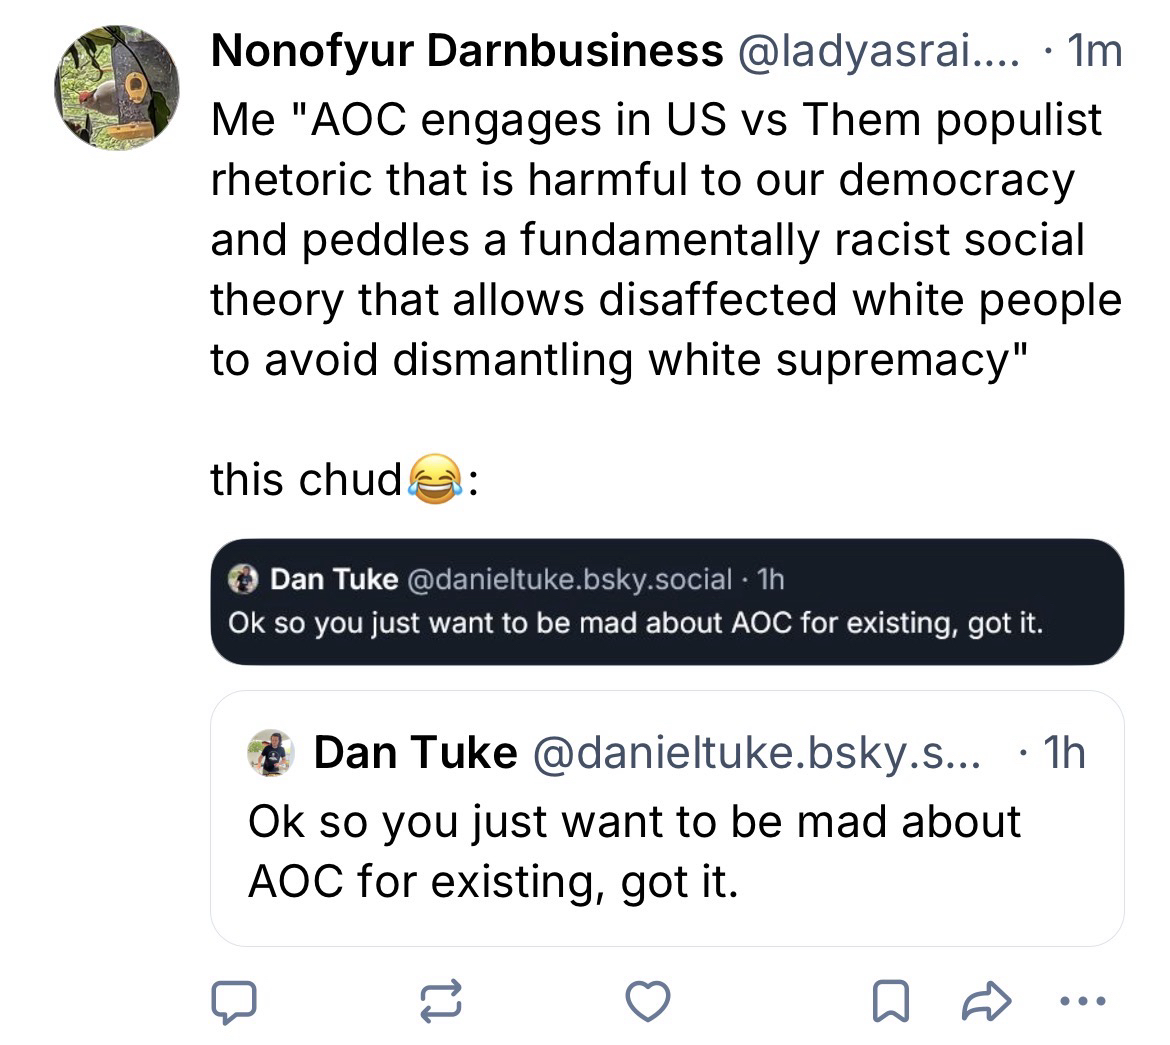Like the post with the heart icon
This screenshot has width=1170, height=1045.
[647, 1000]
